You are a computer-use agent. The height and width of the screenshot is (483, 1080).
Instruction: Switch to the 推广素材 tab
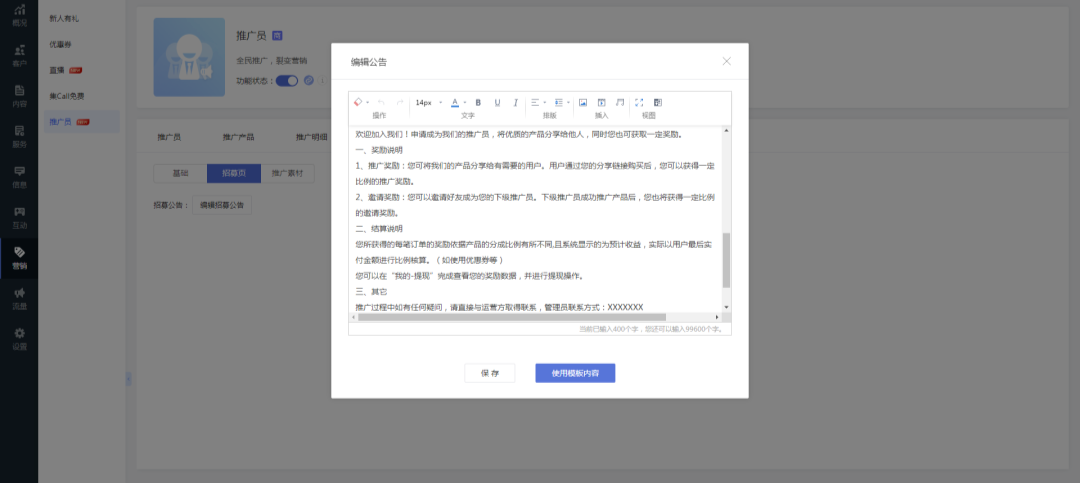(x=293, y=173)
